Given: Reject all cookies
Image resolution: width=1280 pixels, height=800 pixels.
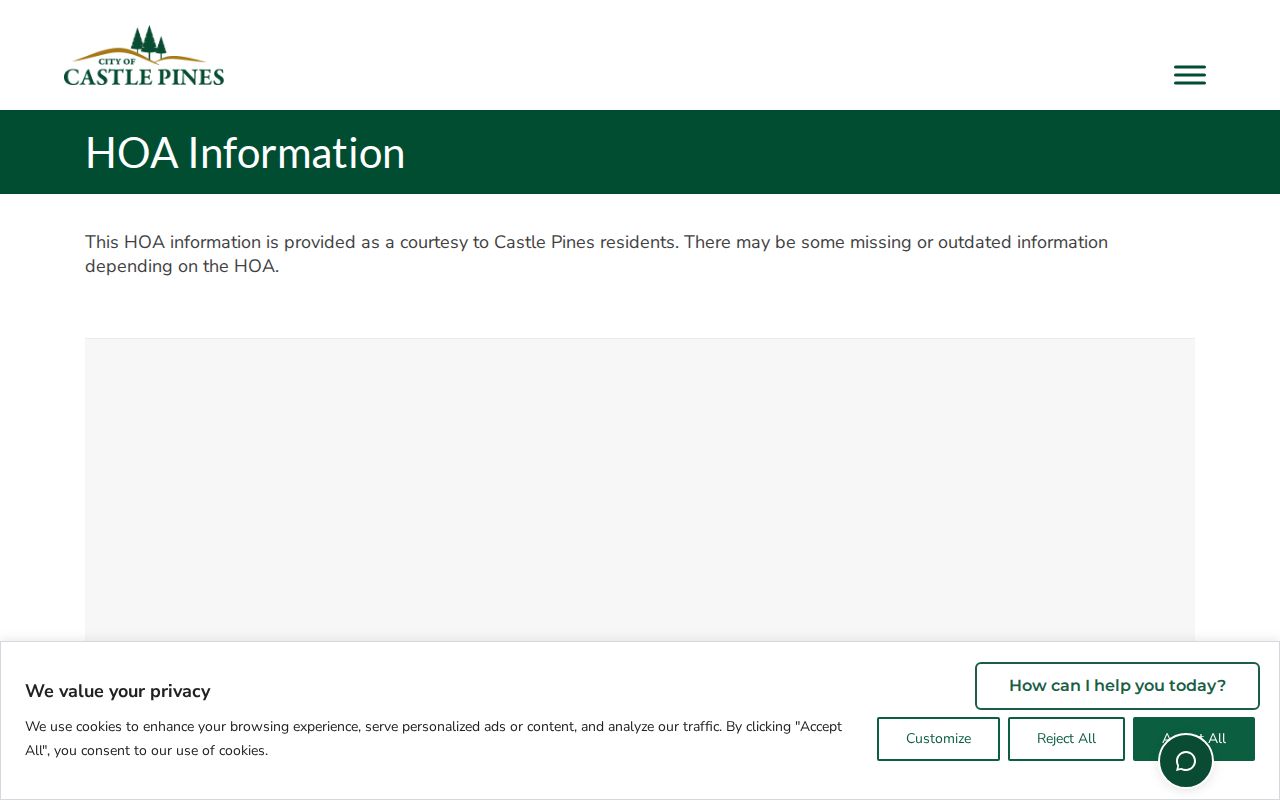Looking at the screenshot, I should coord(1066,739).
